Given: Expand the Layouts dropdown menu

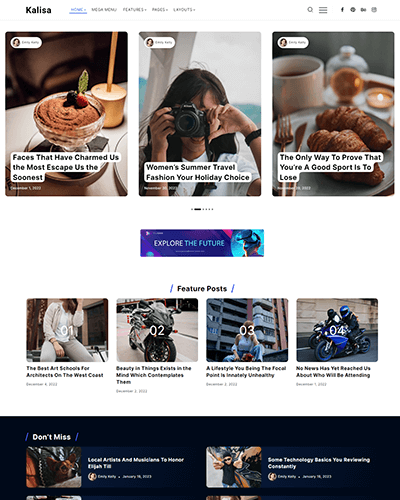Looking at the screenshot, I should pyautogui.click(x=184, y=10).
